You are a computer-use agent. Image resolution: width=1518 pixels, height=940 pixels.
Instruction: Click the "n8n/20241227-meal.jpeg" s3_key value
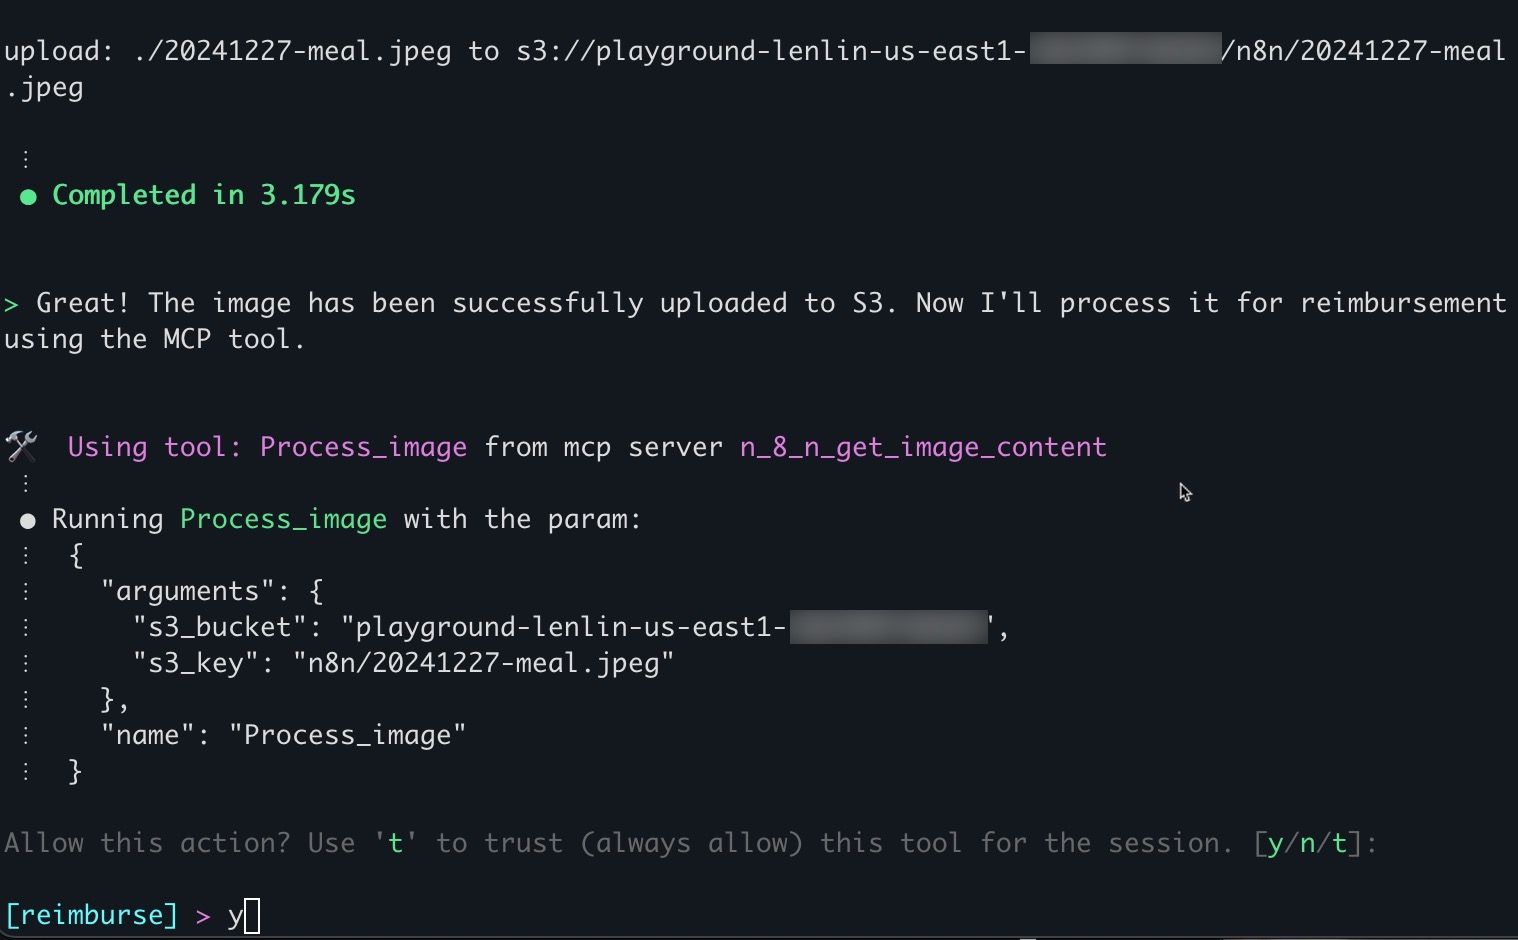coord(483,663)
